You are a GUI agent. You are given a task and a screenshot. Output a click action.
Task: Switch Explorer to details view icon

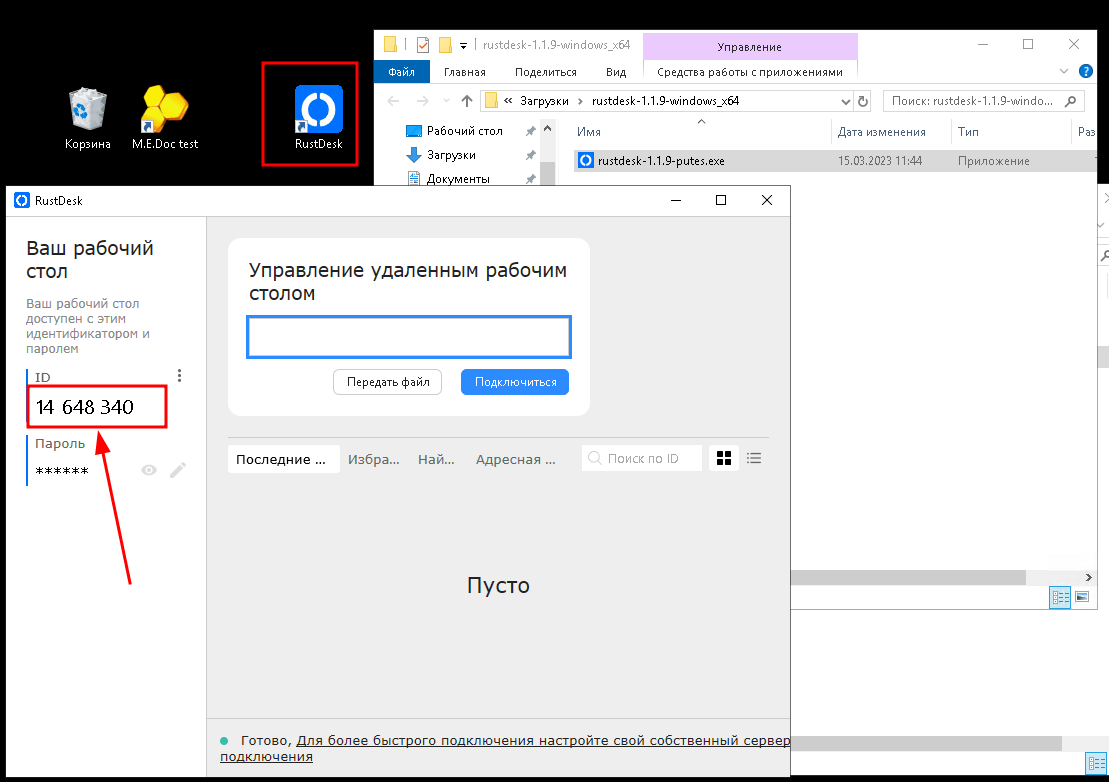coord(1059,597)
